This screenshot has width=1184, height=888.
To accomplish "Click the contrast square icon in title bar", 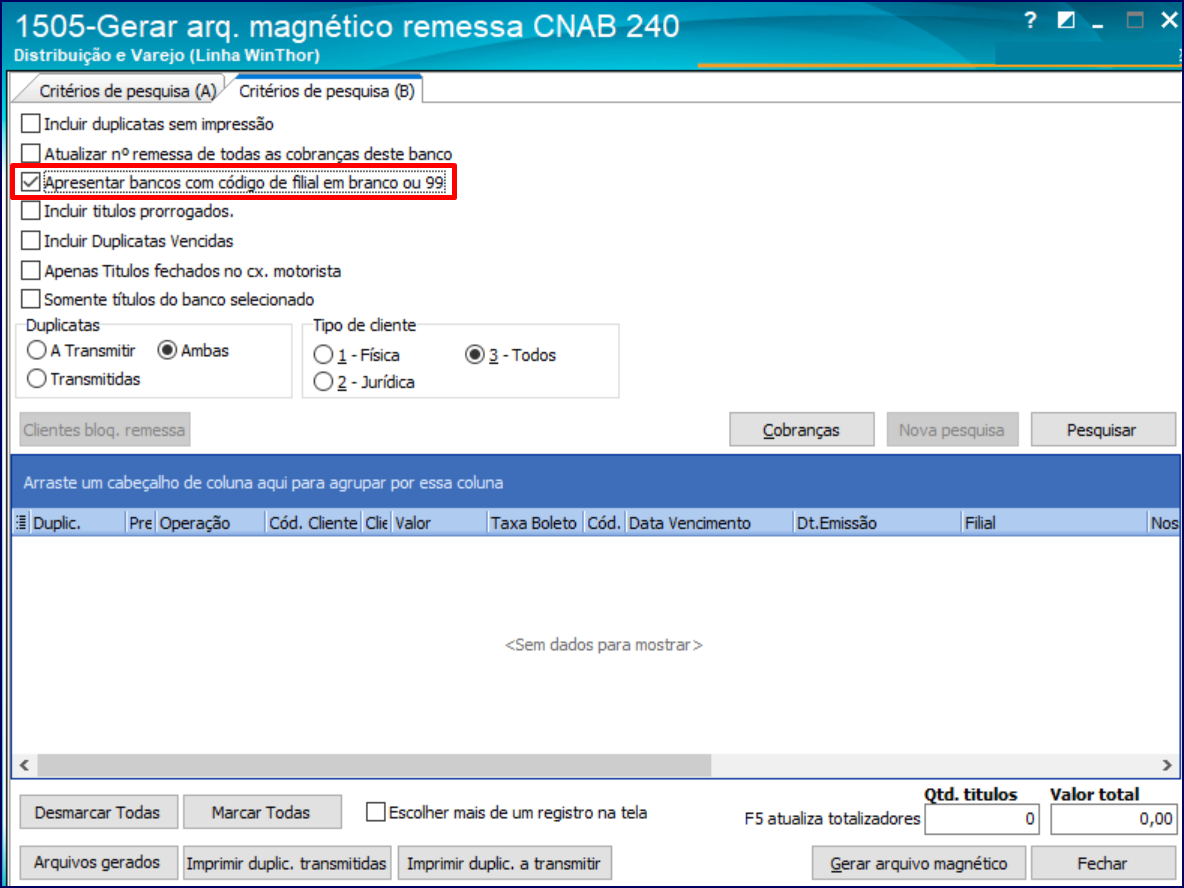I will coord(1065,20).
